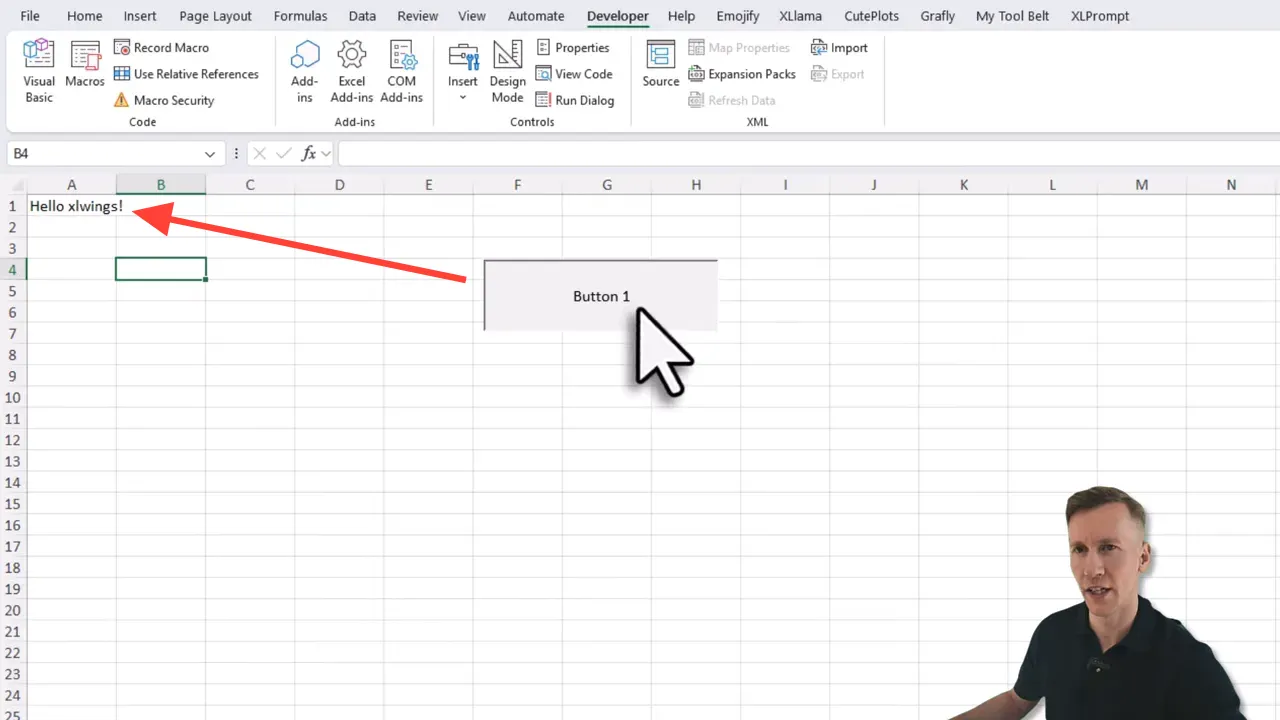The image size is (1280, 720).
Task: Switch to the Developer tab
Action: [x=617, y=15]
